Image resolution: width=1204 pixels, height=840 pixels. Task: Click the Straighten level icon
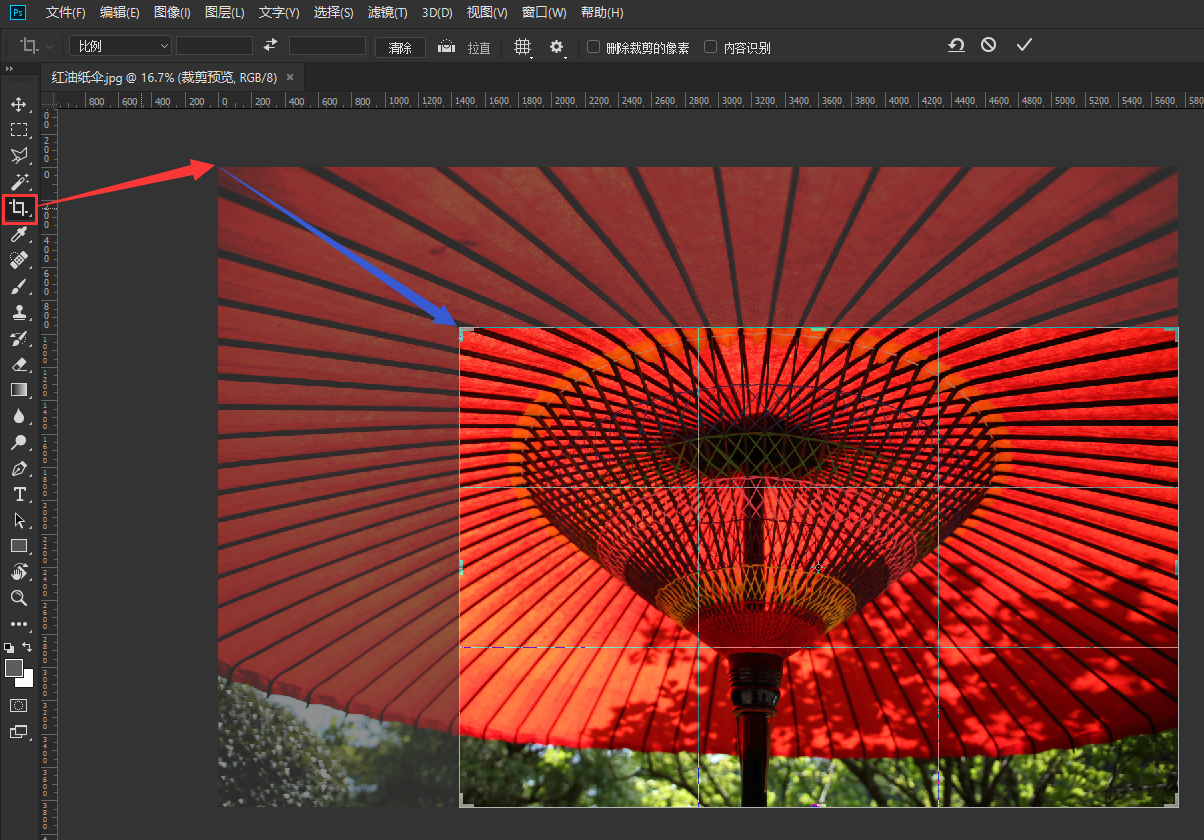[x=447, y=46]
